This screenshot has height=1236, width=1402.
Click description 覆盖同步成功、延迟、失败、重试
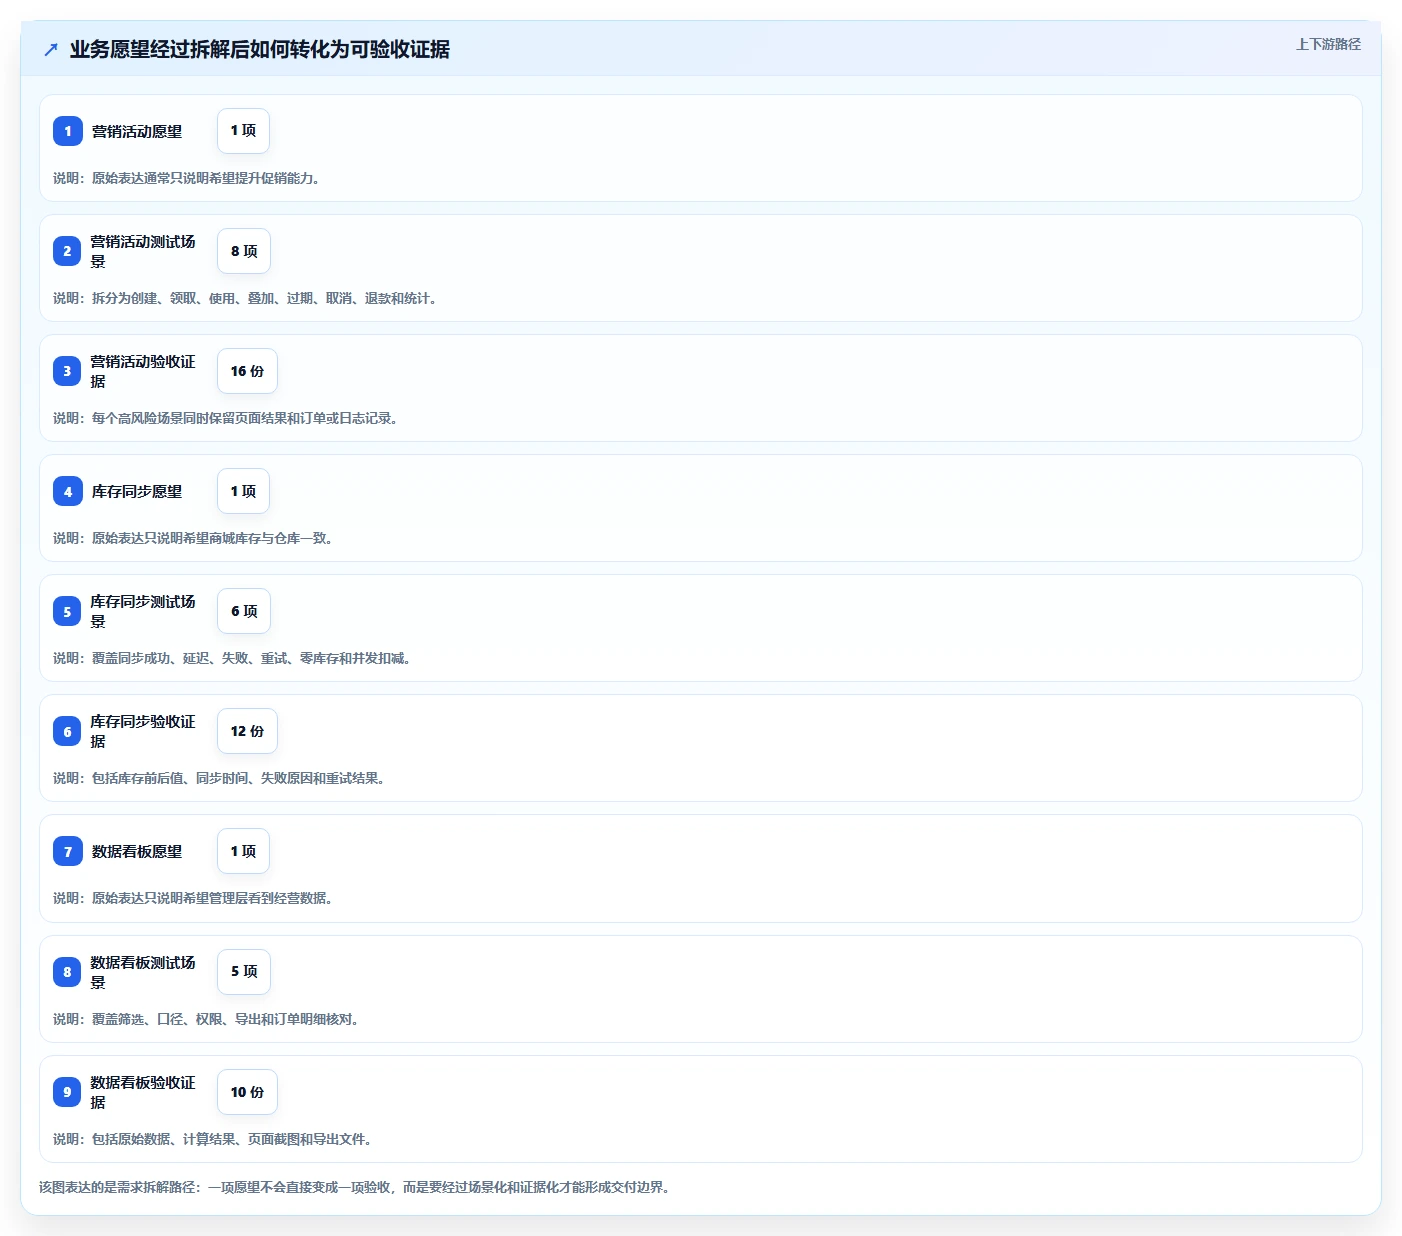click(232, 658)
